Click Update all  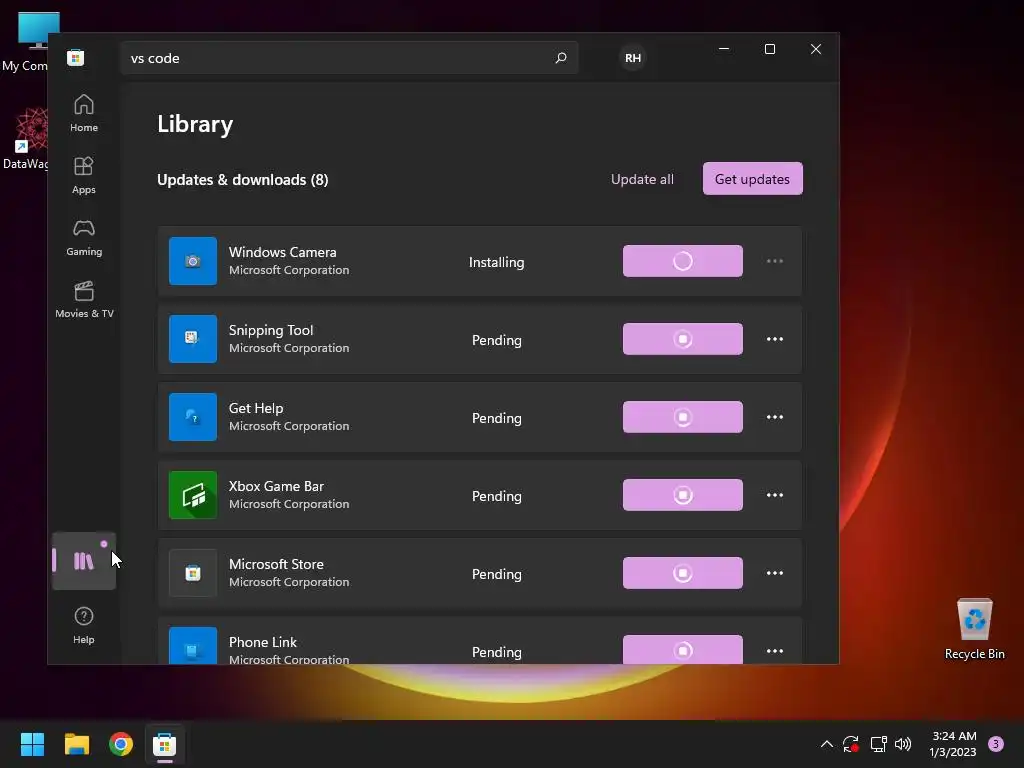point(642,179)
